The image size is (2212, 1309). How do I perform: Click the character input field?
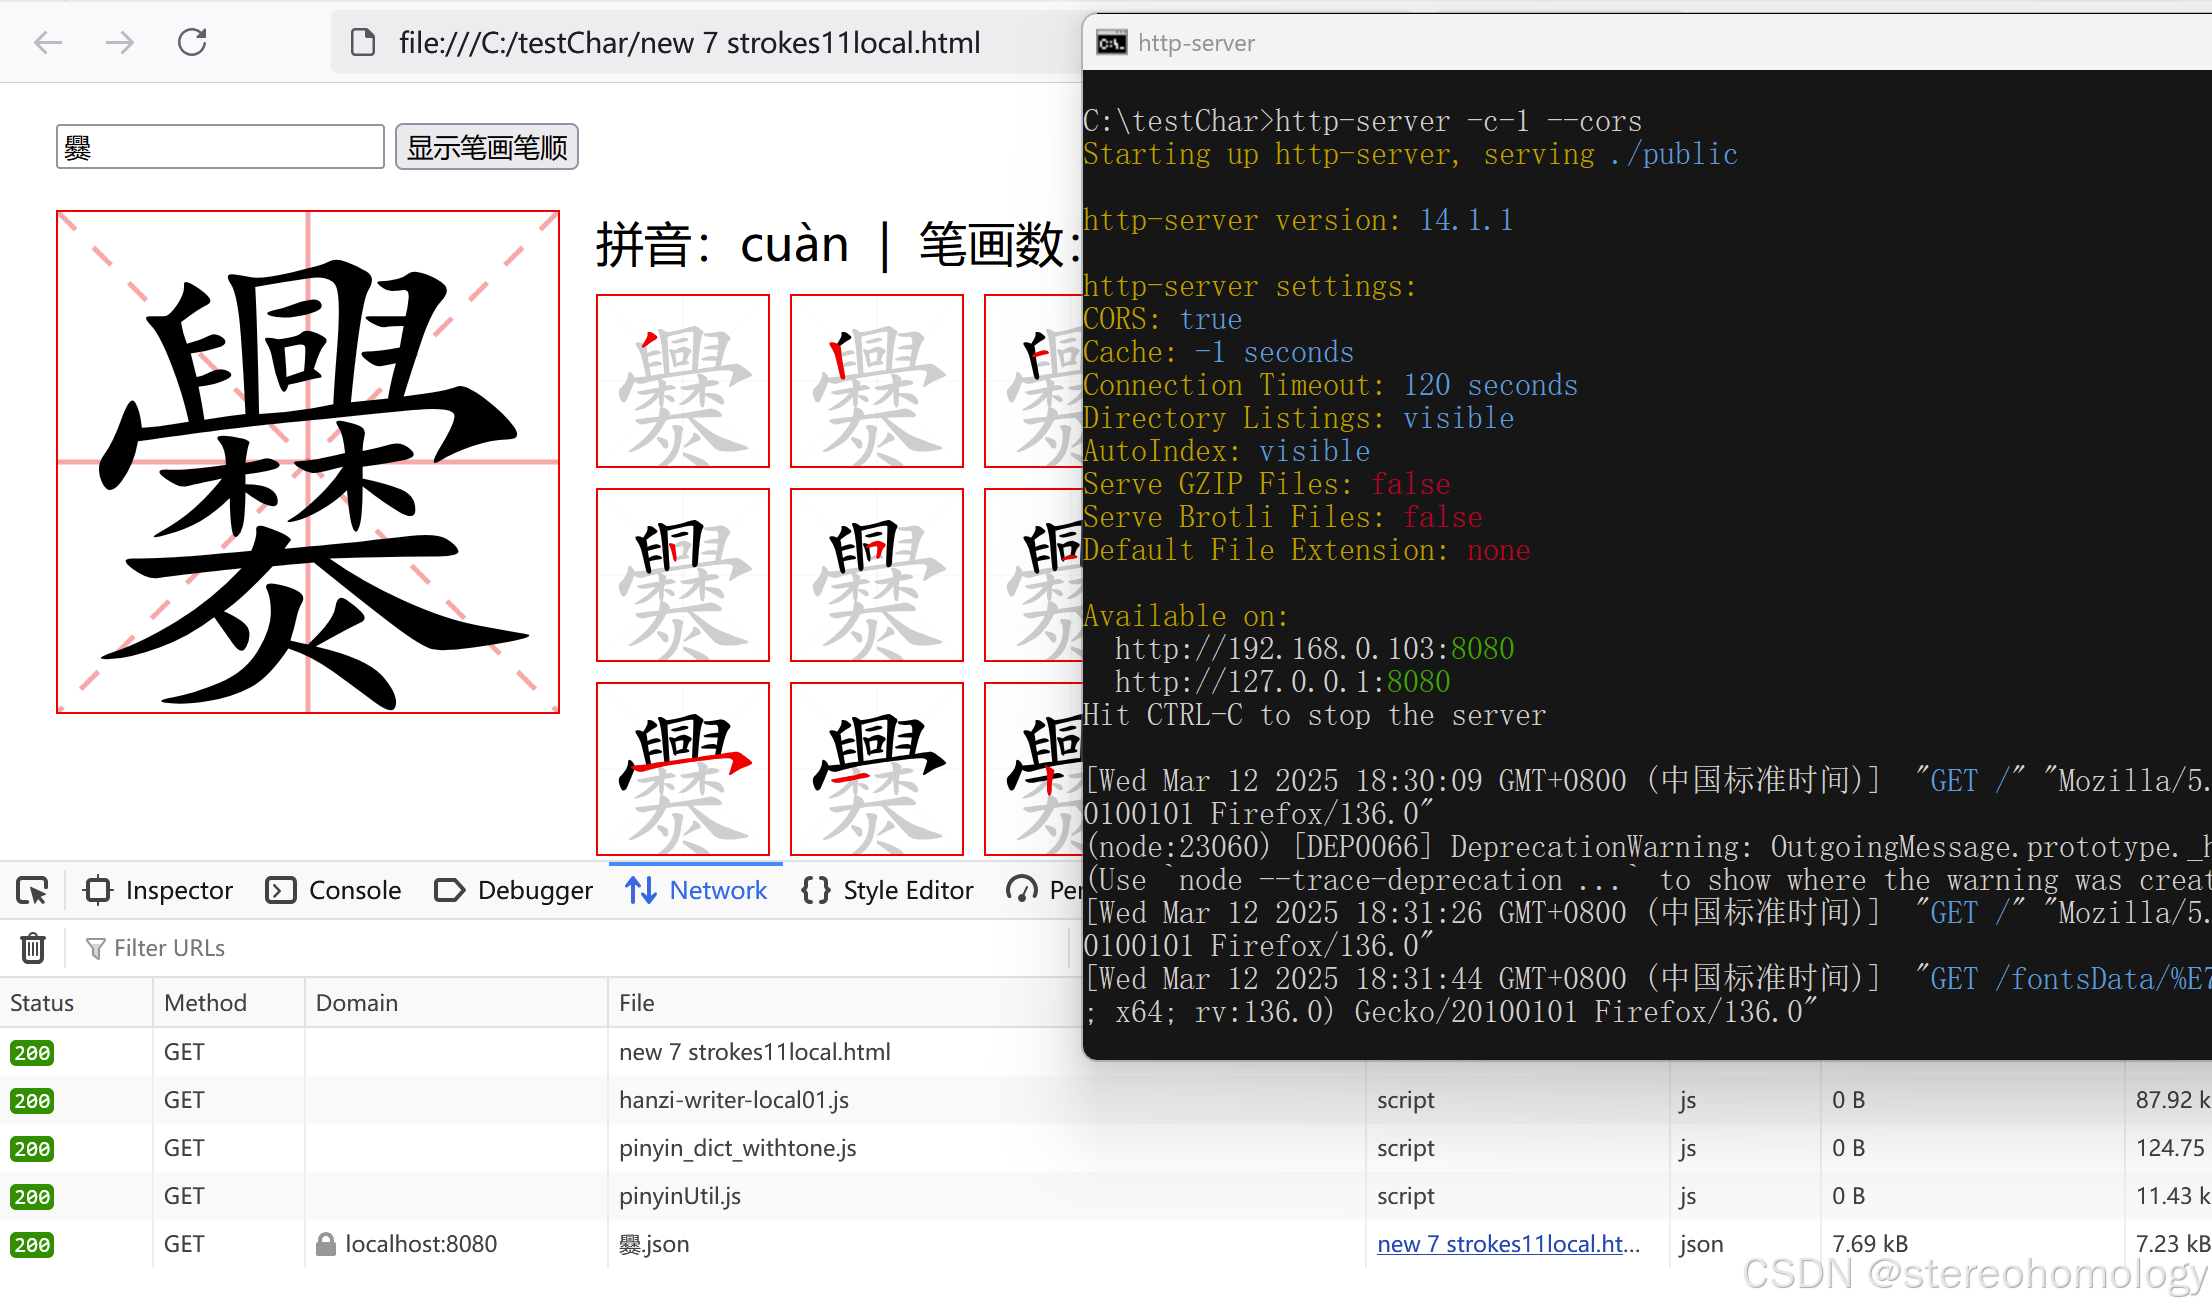pyautogui.click(x=220, y=147)
